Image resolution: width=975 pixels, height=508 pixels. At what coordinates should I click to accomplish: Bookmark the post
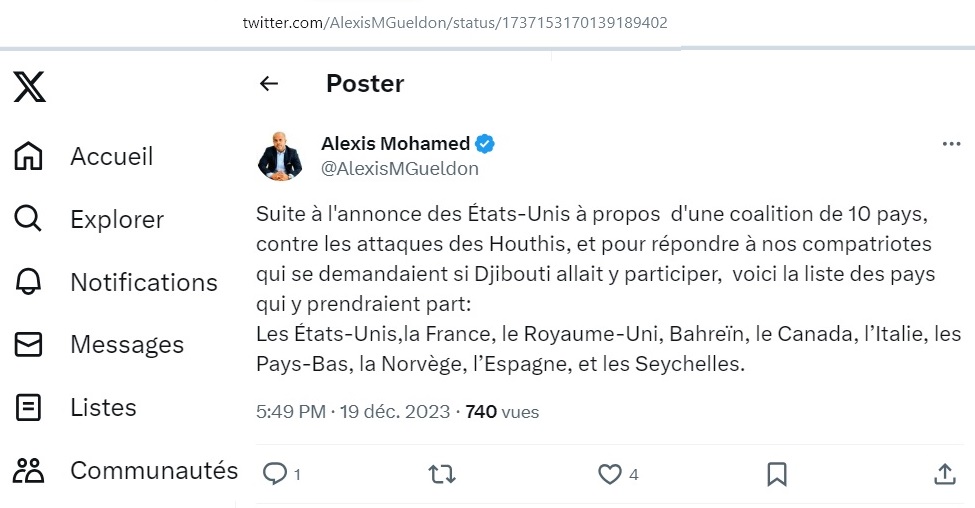(777, 474)
